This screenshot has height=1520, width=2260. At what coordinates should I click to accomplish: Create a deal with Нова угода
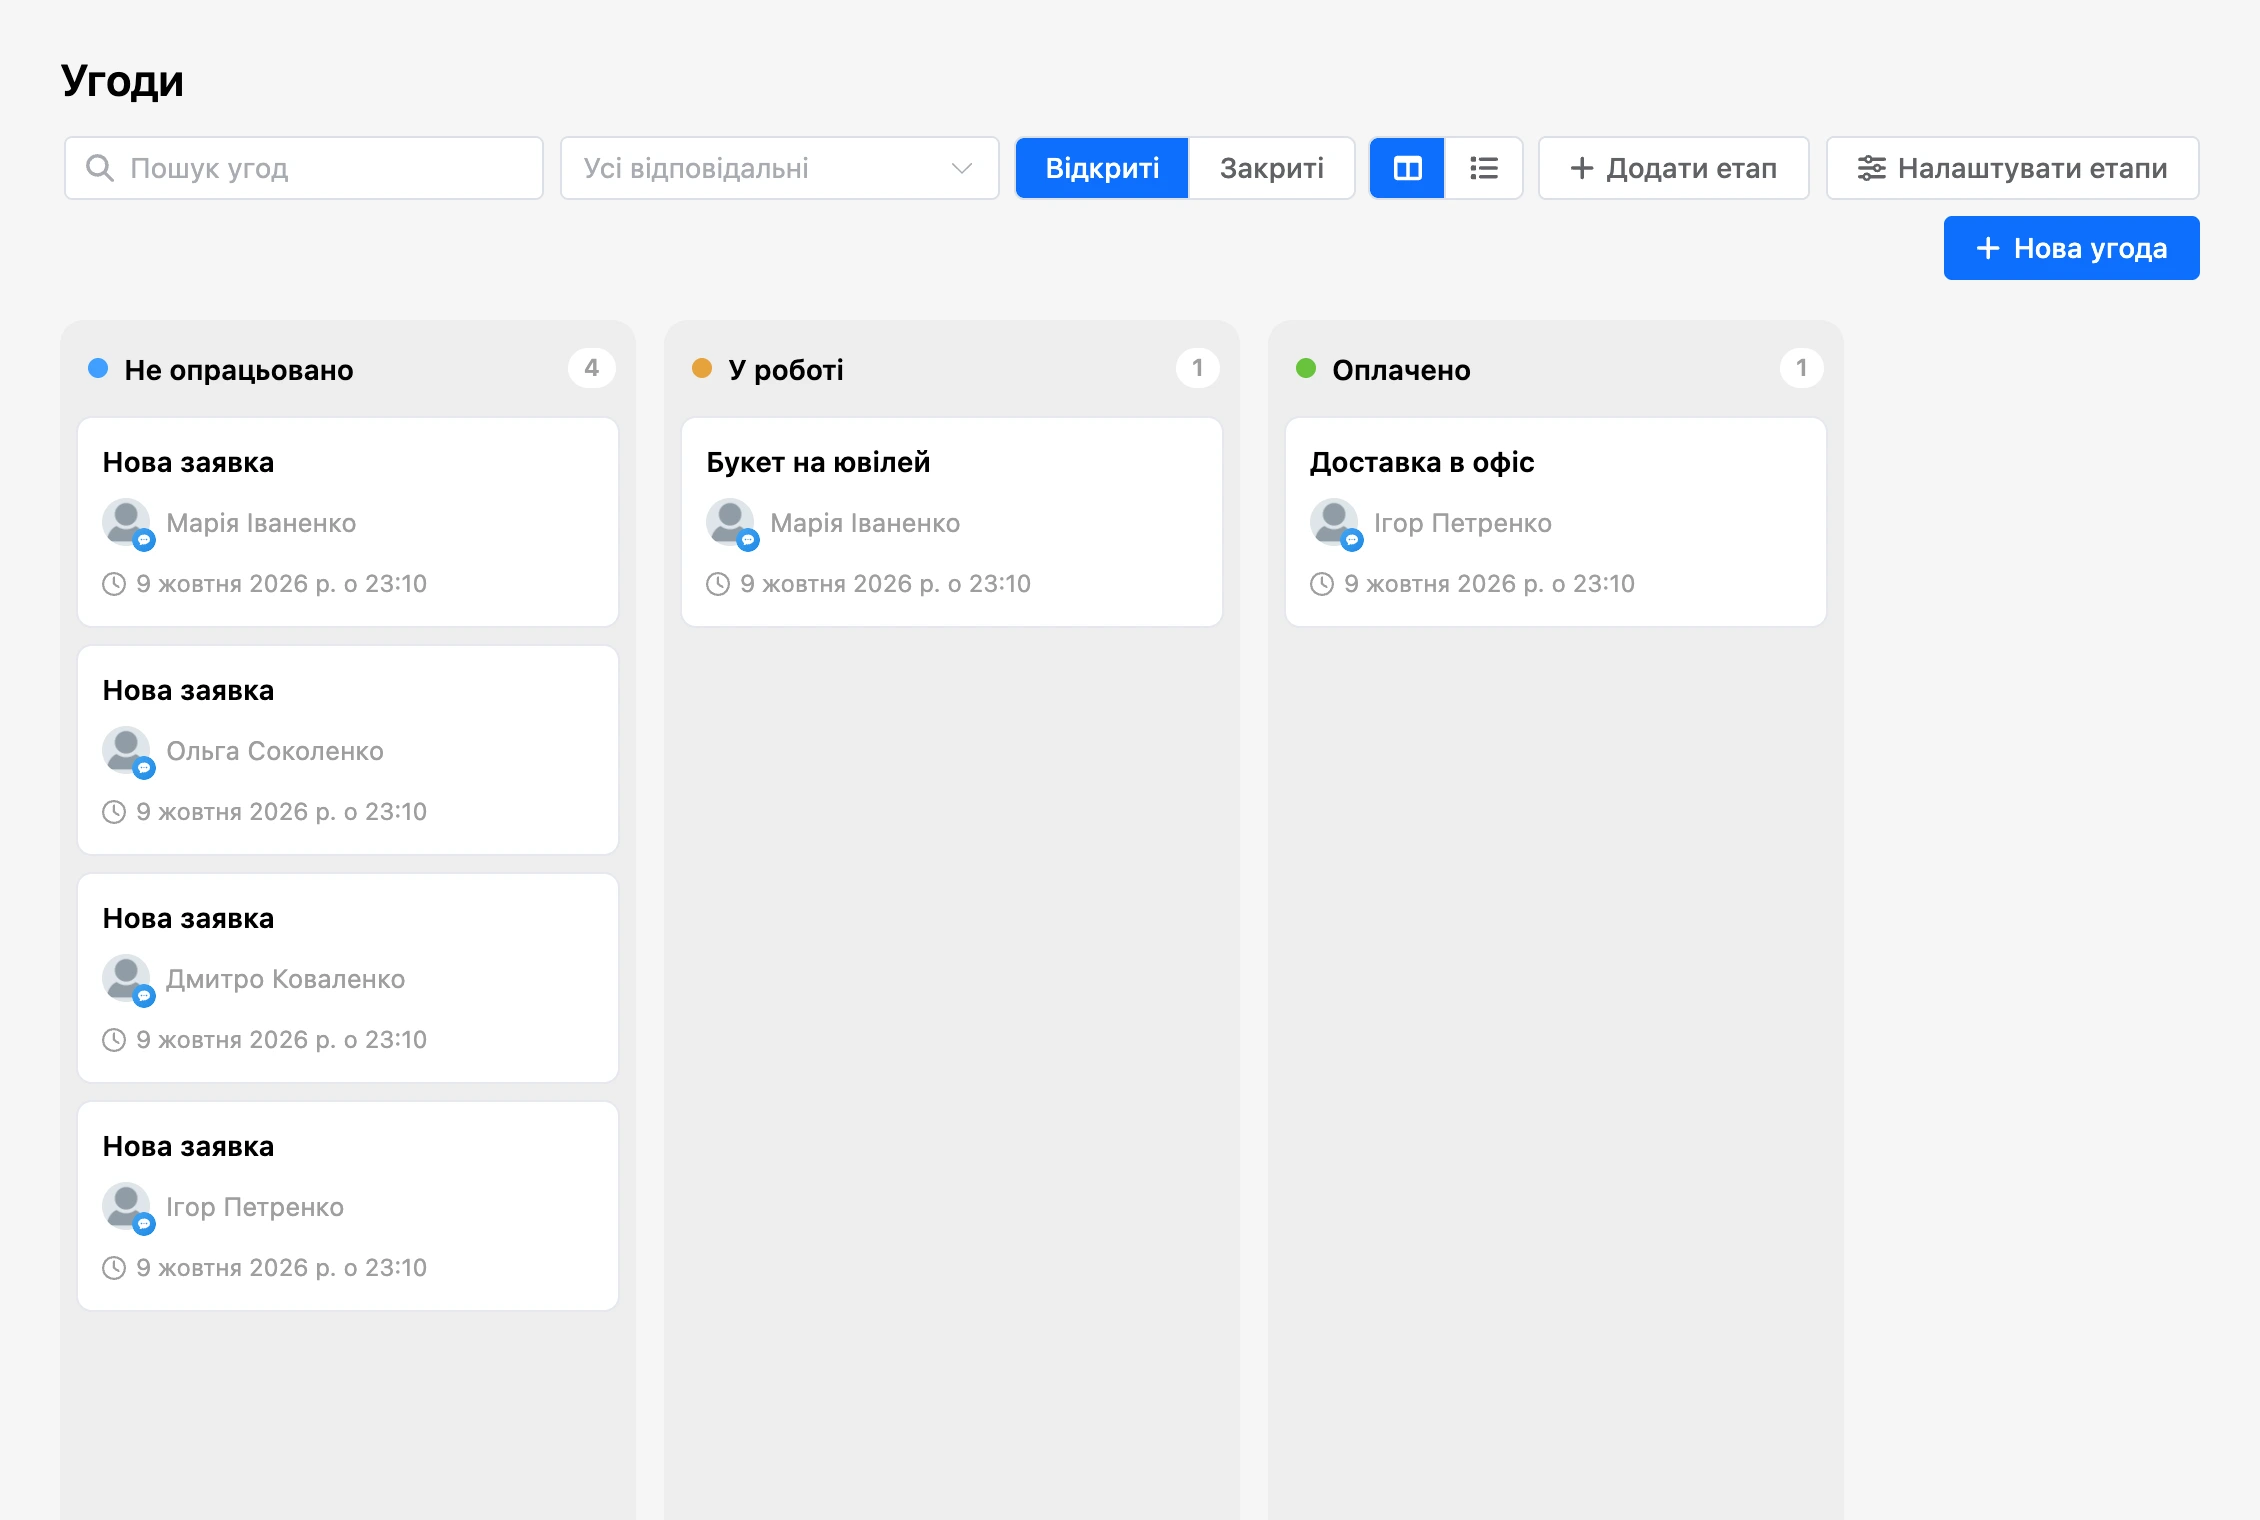pos(2072,248)
